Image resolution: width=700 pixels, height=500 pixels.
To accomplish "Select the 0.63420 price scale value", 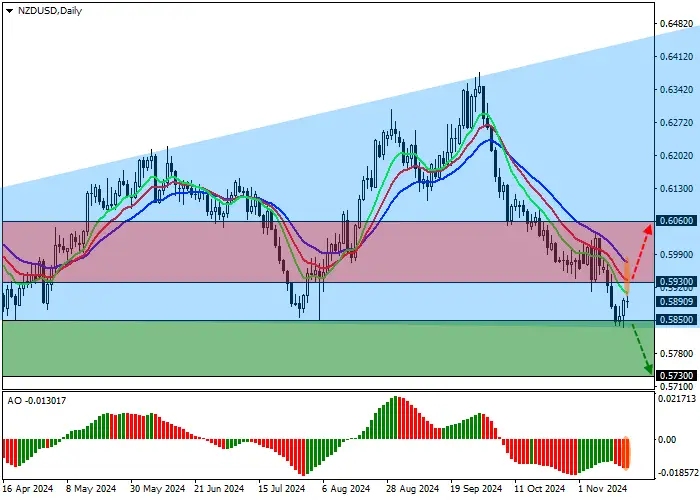I will (676, 90).
